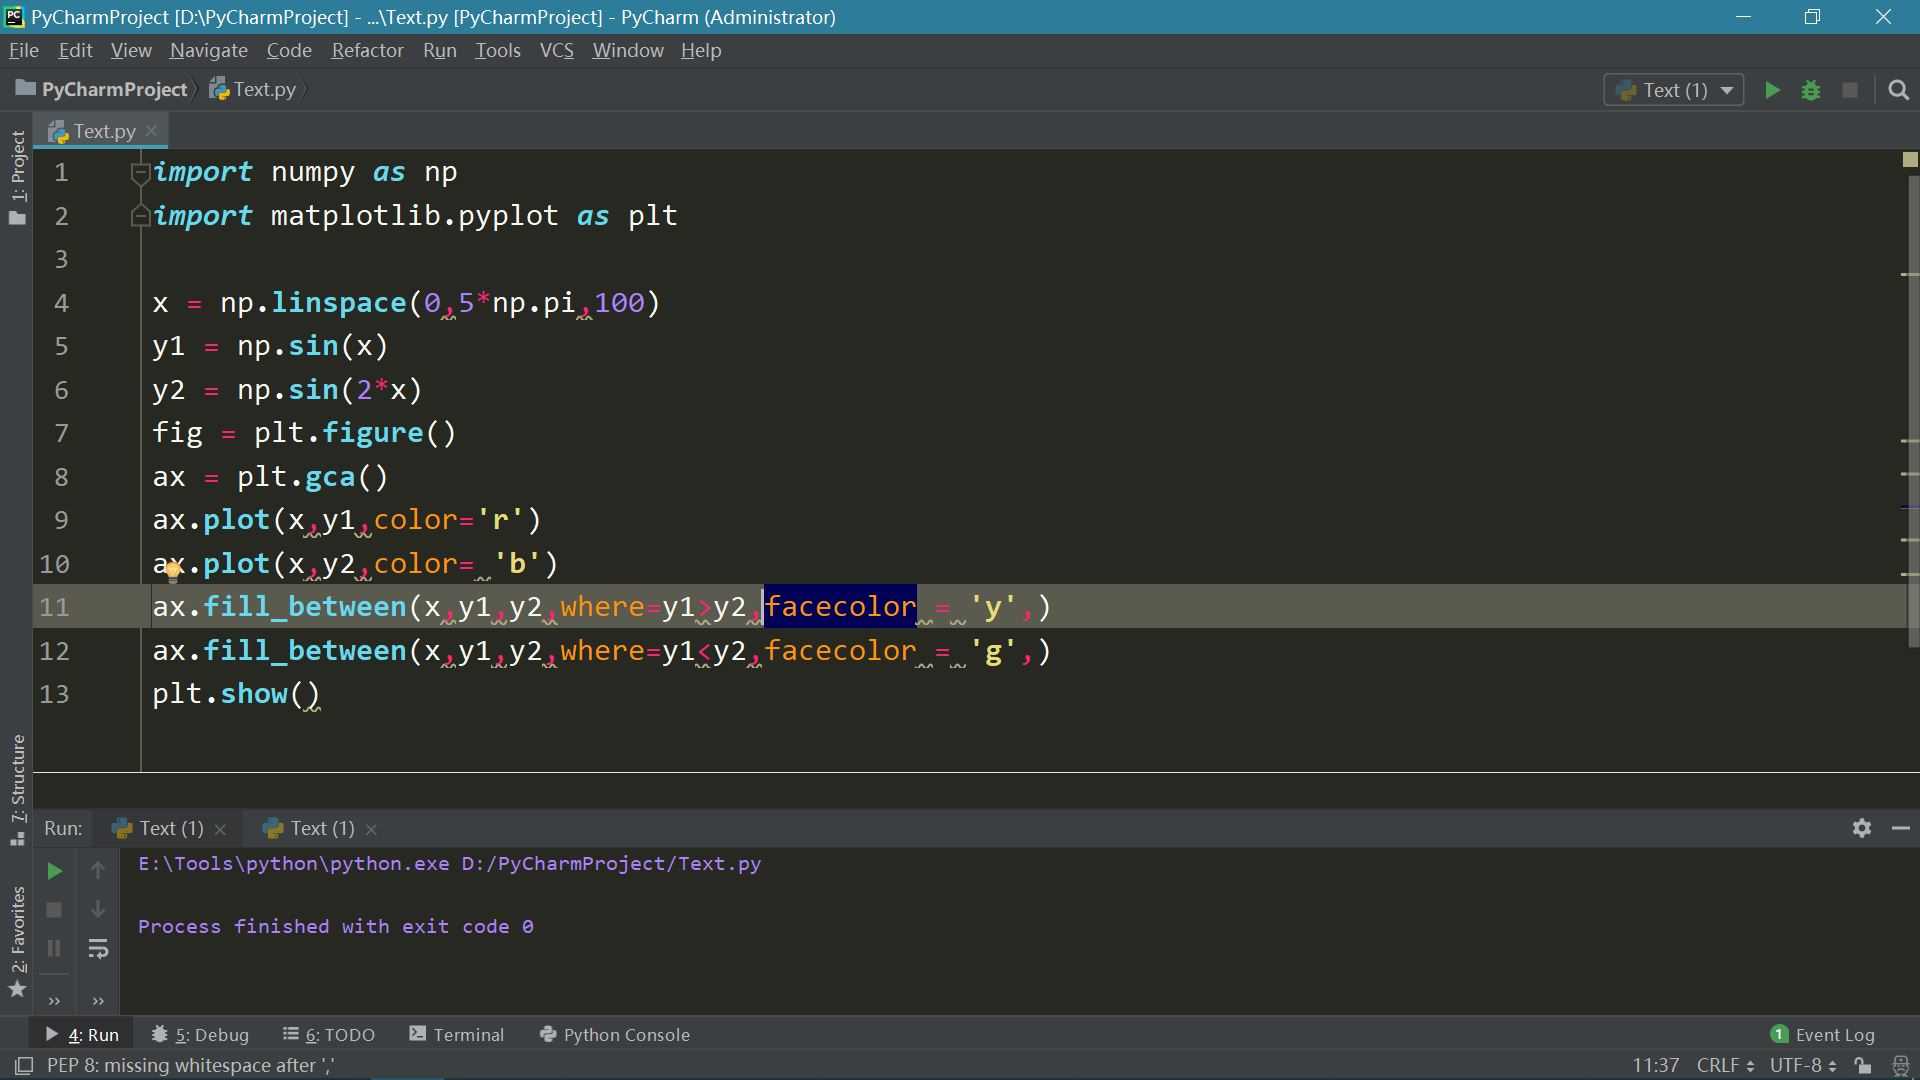The height and width of the screenshot is (1080, 1920).
Task: Toggle the read-only lock icon in the status bar
Action: 1862,1065
